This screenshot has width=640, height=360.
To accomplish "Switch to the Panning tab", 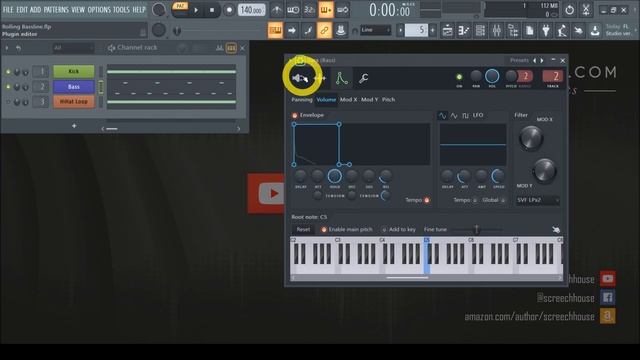I will click(302, 100).
